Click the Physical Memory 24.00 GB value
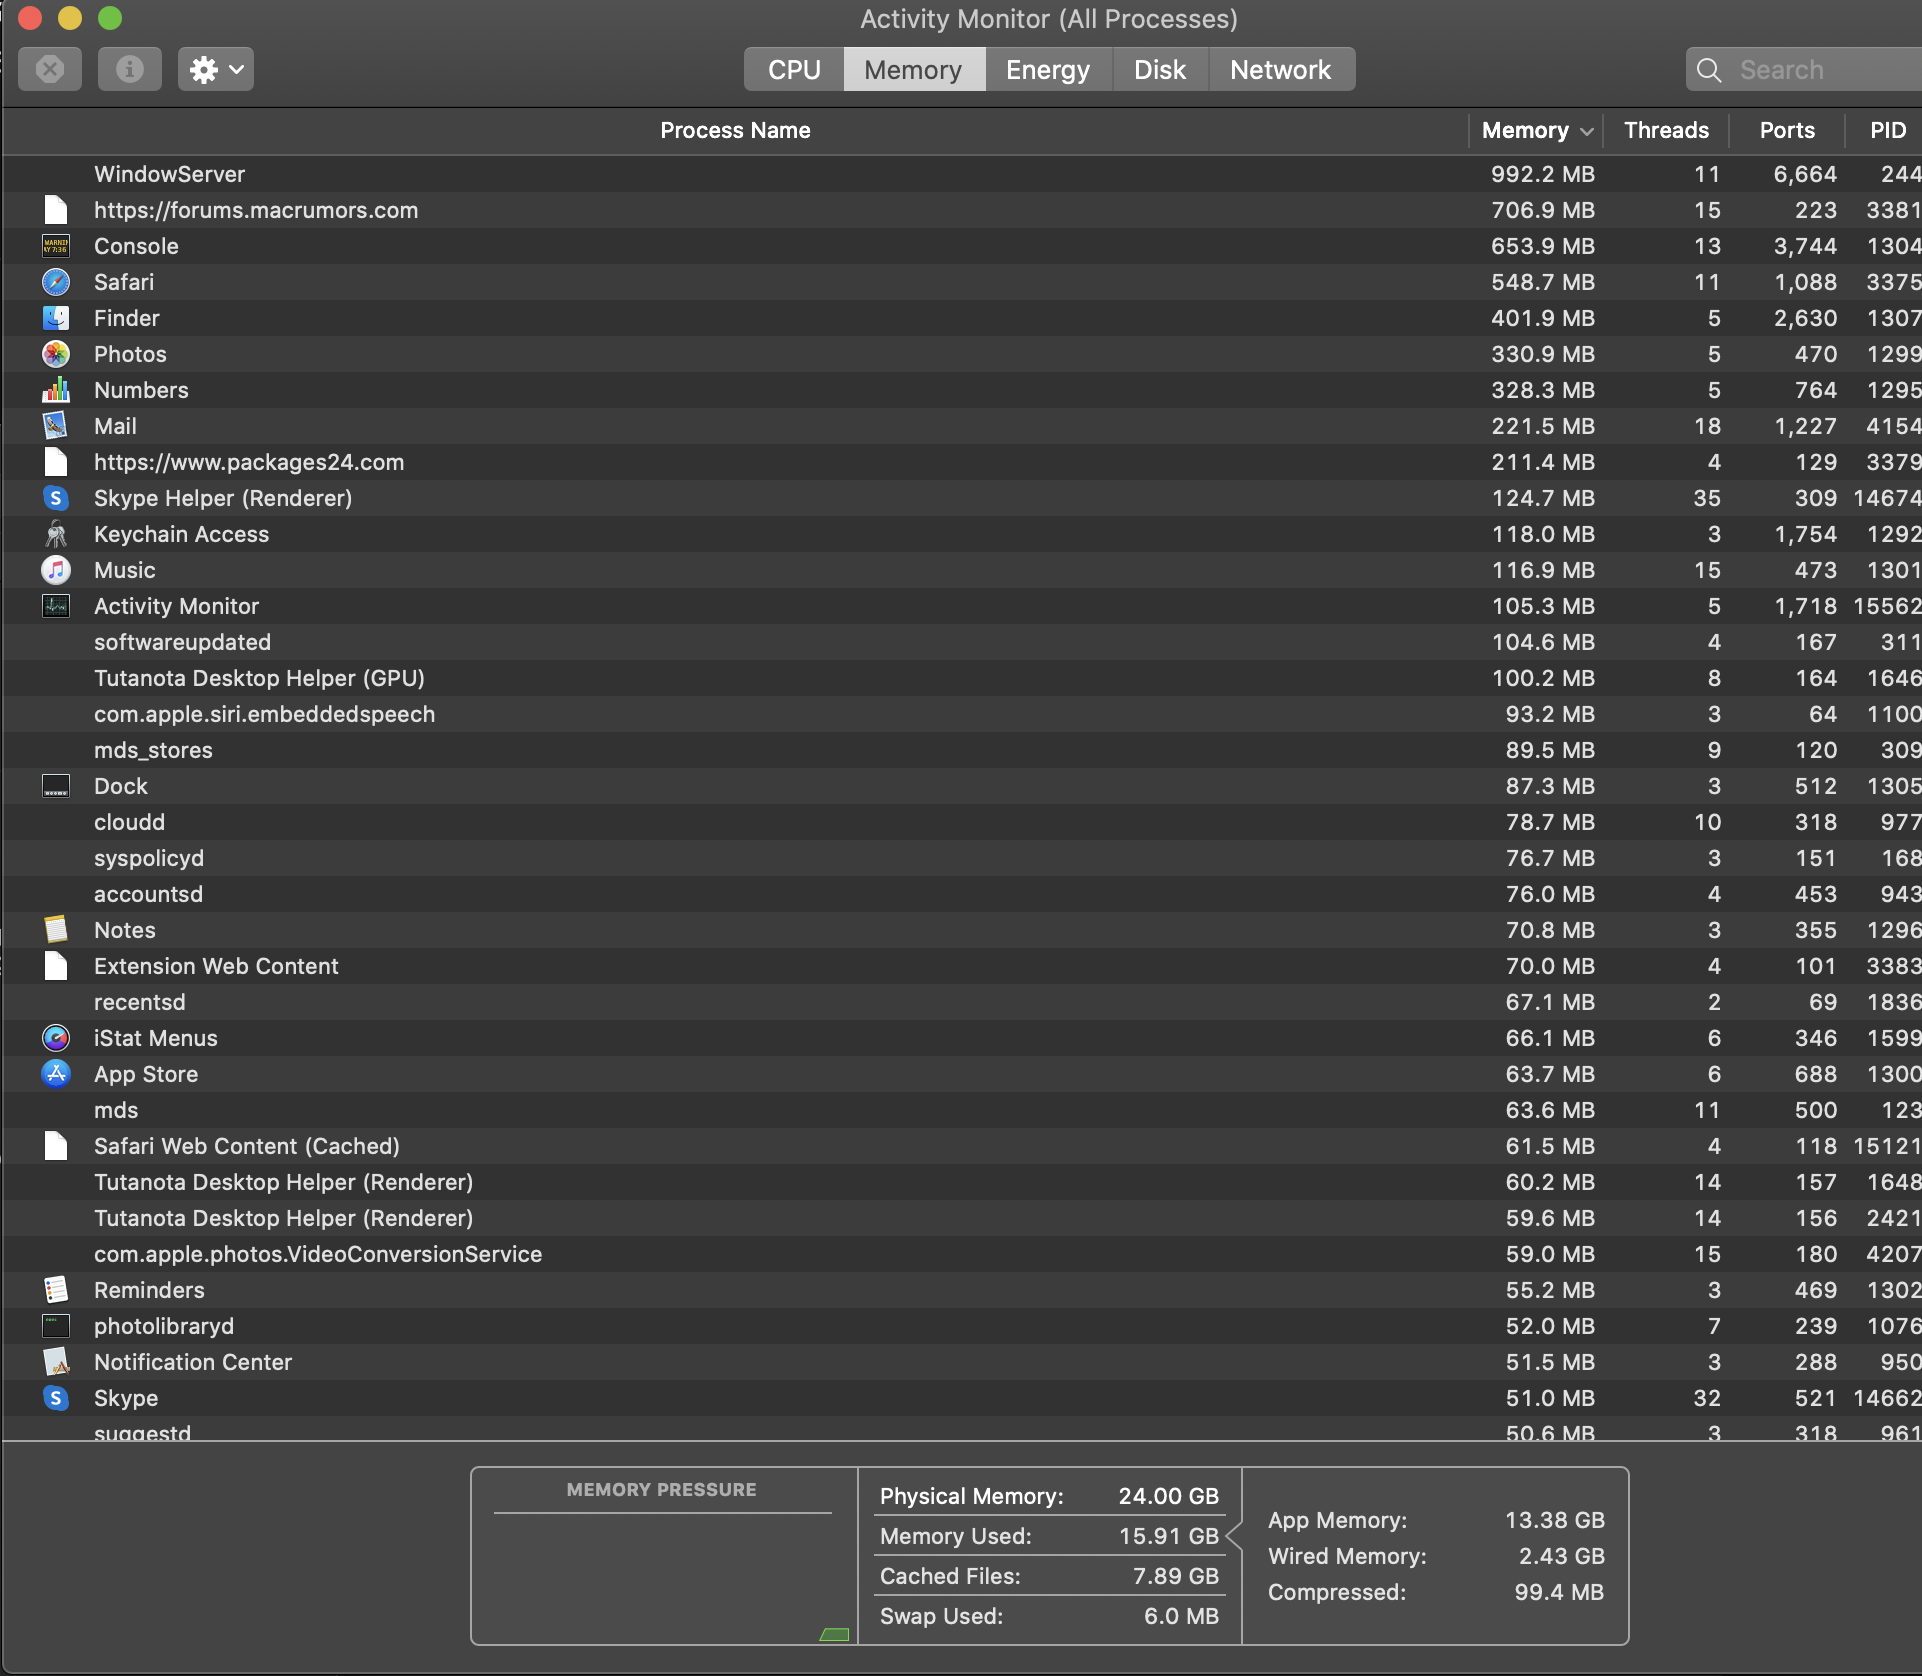Image resolution: width=1922 pixels, height=1676 pixels. coord(1168,1496)
